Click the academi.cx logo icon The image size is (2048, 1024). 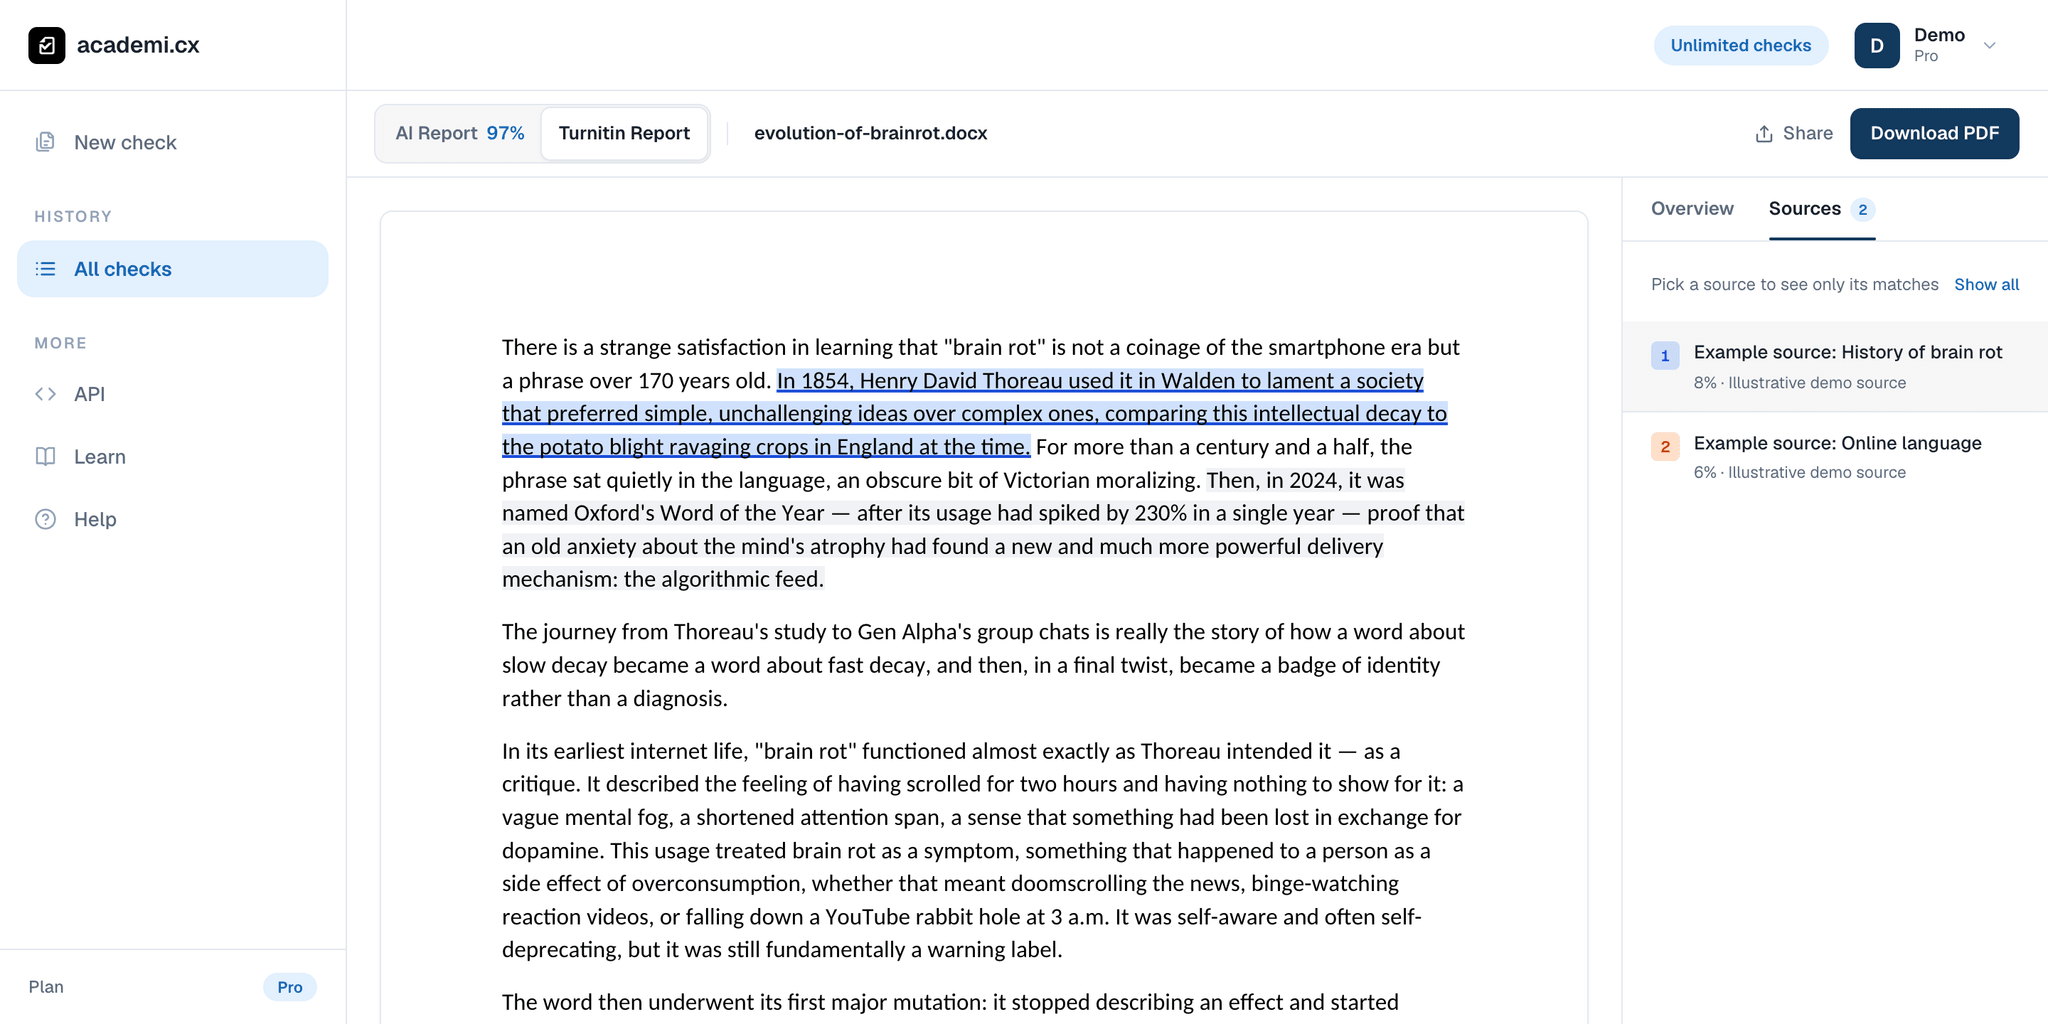click(x=46, y=45)
